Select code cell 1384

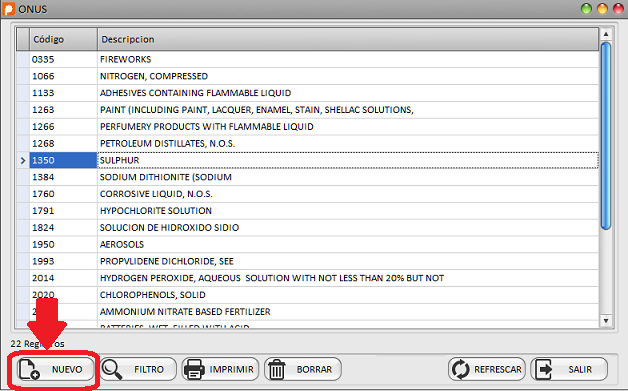63,177
